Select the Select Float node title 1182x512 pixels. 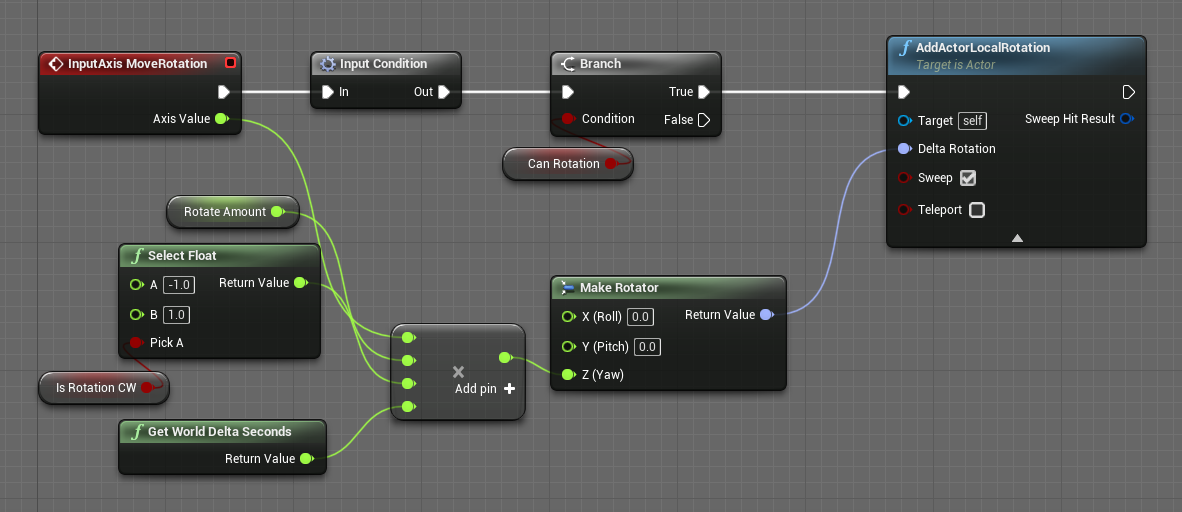(182, 256)
